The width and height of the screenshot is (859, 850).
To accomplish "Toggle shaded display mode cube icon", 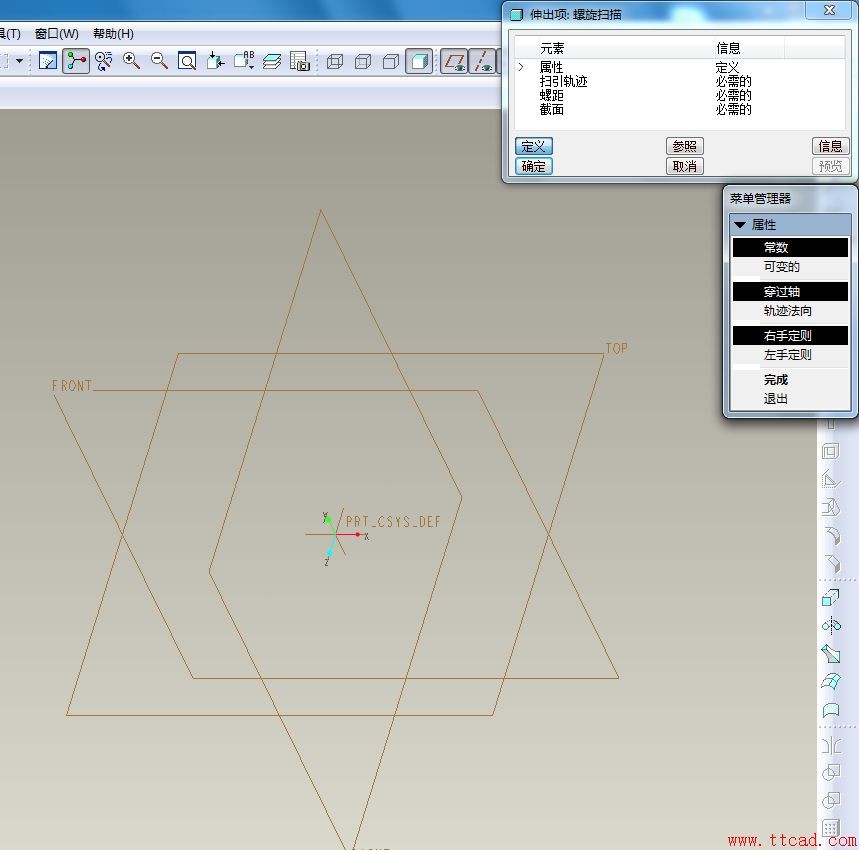I will click(x=419, y=61).
